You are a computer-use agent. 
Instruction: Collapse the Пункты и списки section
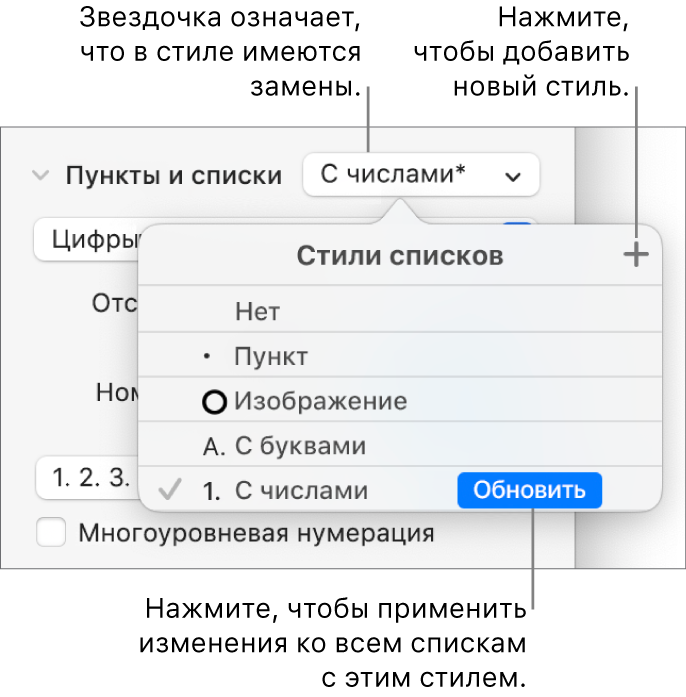click(x=40, y=175)
